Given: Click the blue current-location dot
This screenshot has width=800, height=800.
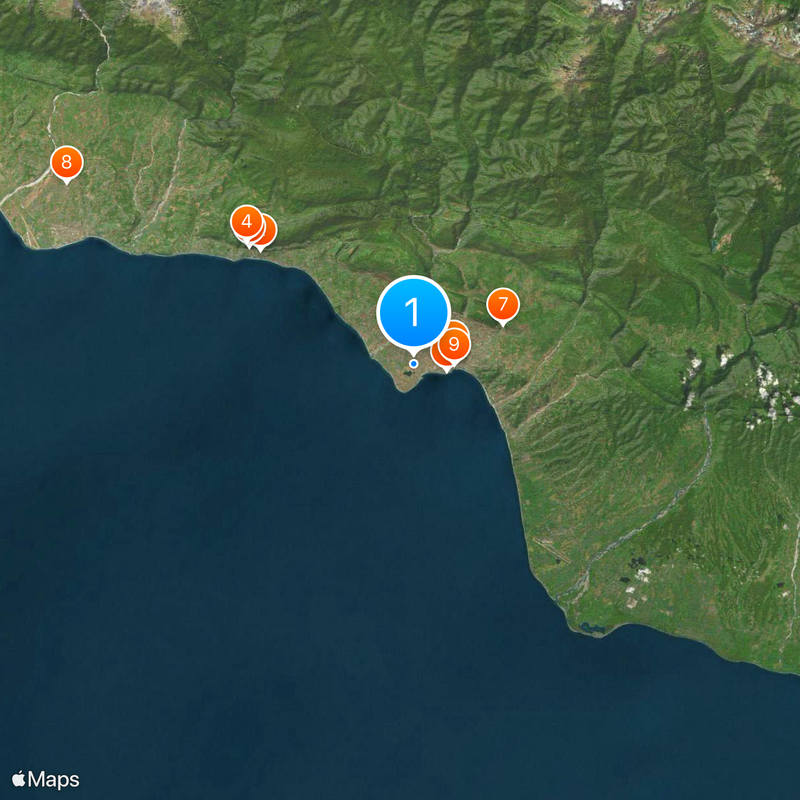Looking at the screenshot, I should 414,364.
